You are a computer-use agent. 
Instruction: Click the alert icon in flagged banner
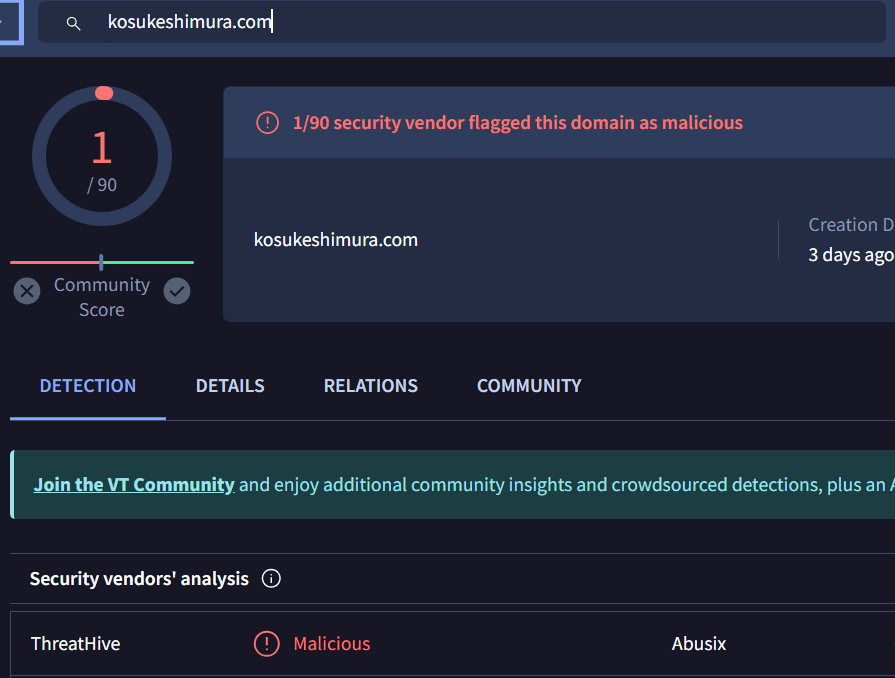point(267,123)
